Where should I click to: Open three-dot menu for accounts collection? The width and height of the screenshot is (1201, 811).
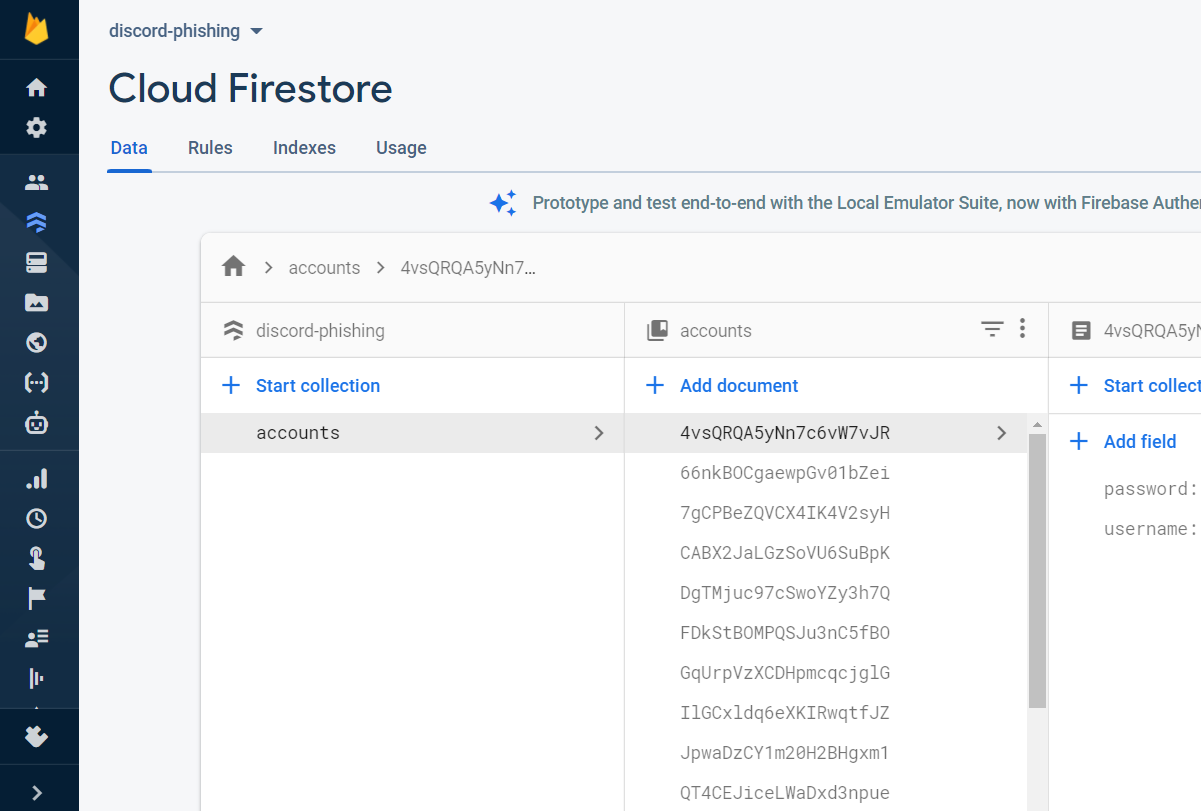click(x=1022, y=329)
